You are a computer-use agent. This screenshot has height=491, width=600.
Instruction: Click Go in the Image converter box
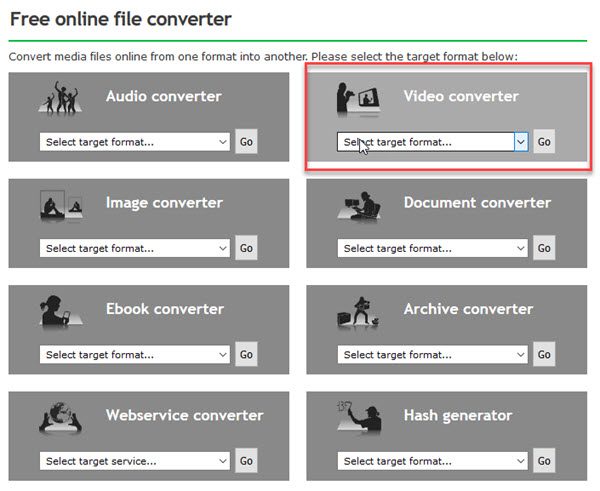(246, 248)
